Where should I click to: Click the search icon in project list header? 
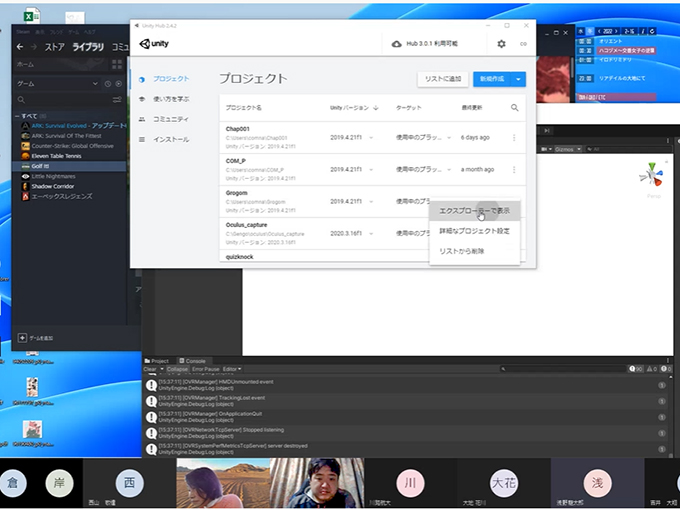click(x=514, y=108)
